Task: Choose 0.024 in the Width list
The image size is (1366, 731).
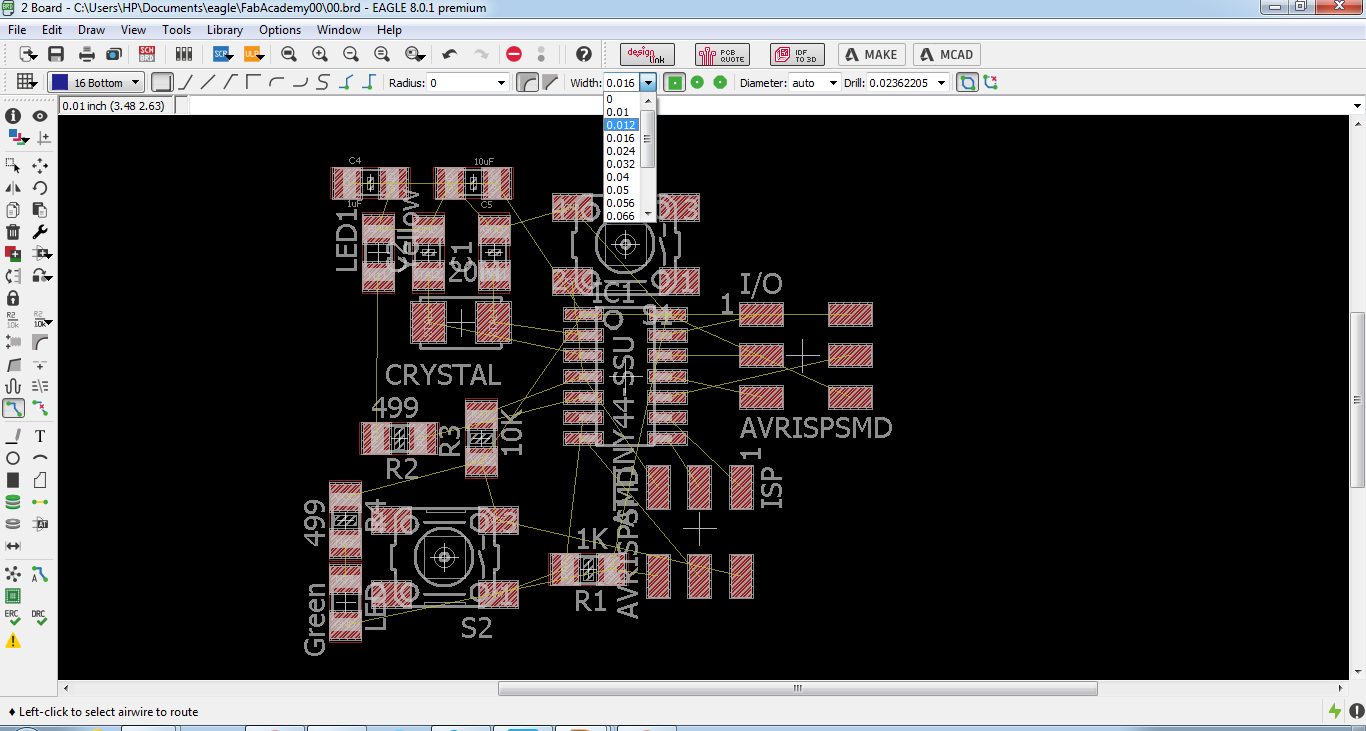Action: (x=622, y=151)
